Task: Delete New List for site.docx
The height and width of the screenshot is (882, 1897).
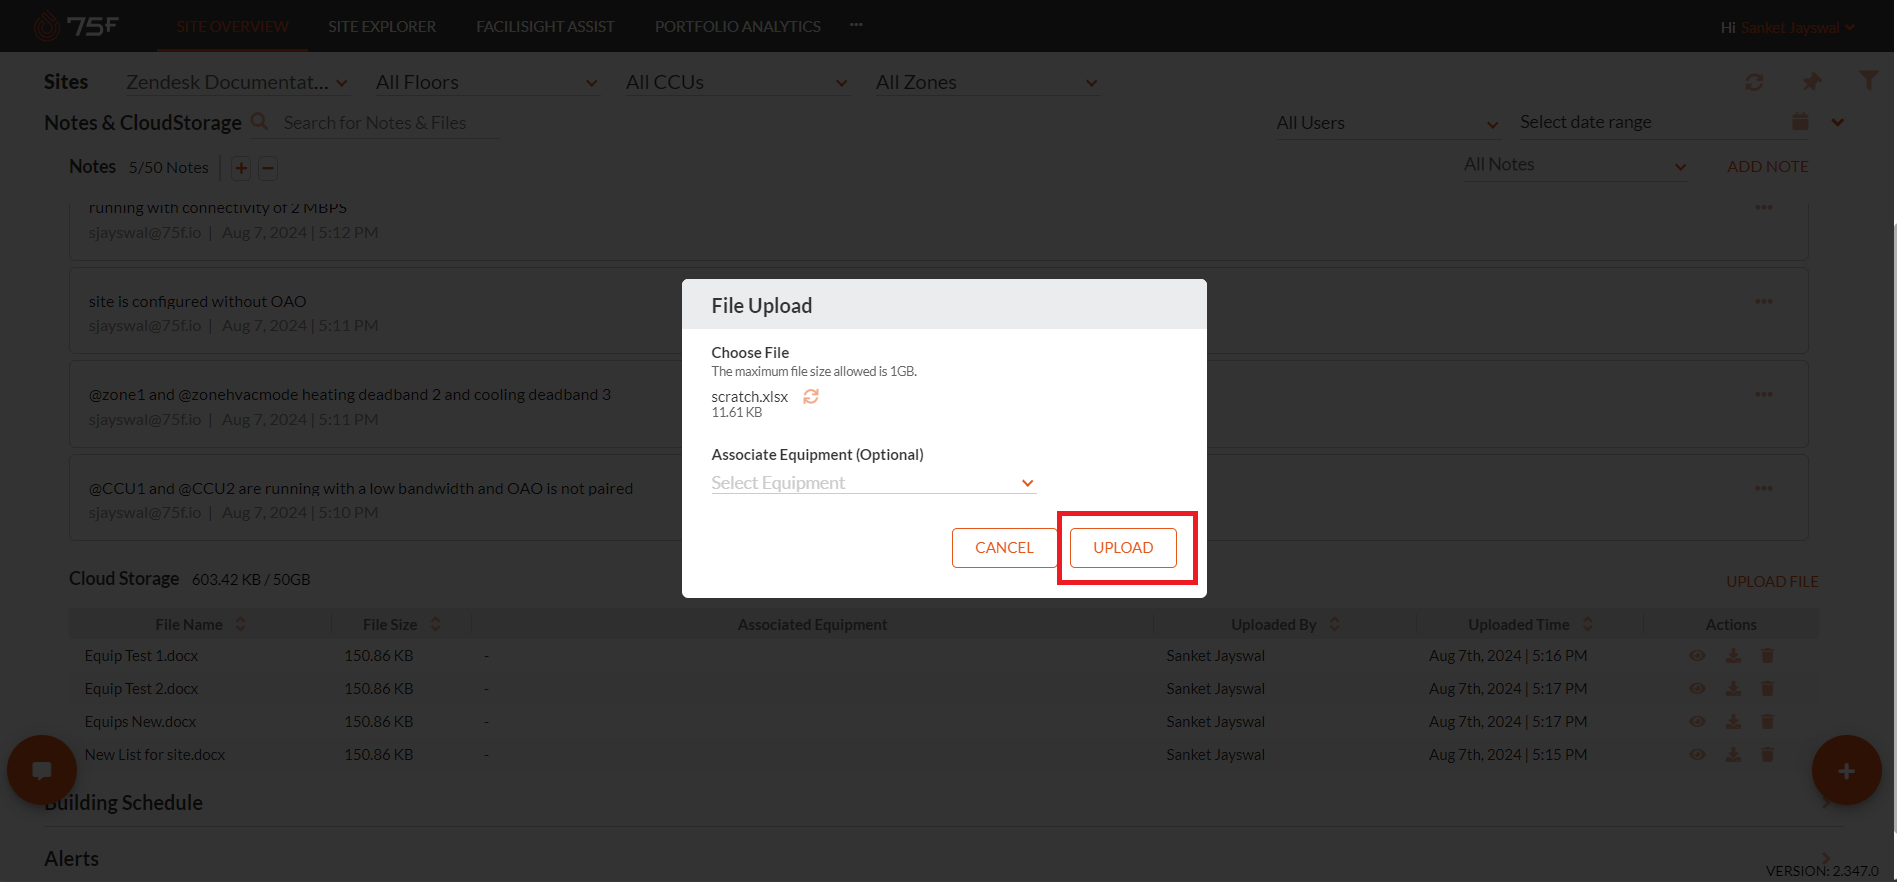Action: click(1767, 755)
